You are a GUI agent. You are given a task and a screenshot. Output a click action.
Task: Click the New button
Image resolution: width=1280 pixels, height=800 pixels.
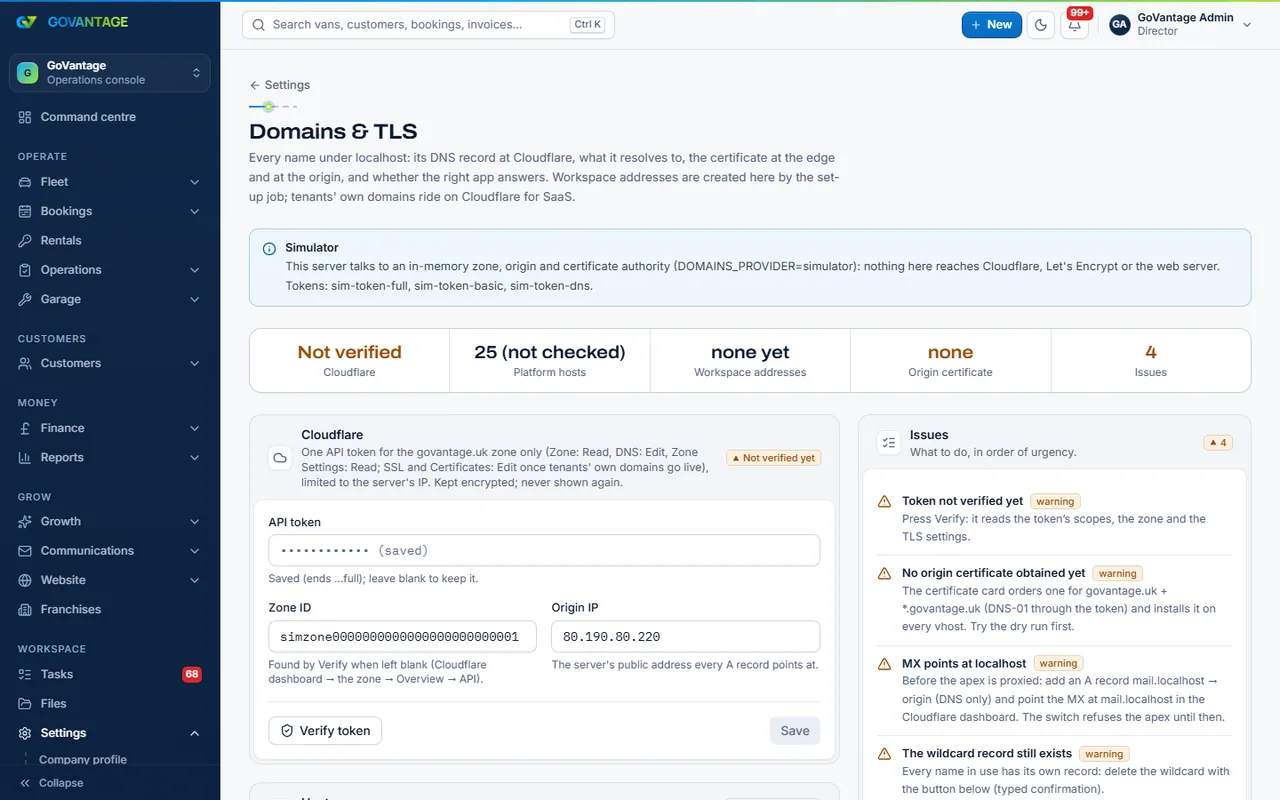(991, 25)
